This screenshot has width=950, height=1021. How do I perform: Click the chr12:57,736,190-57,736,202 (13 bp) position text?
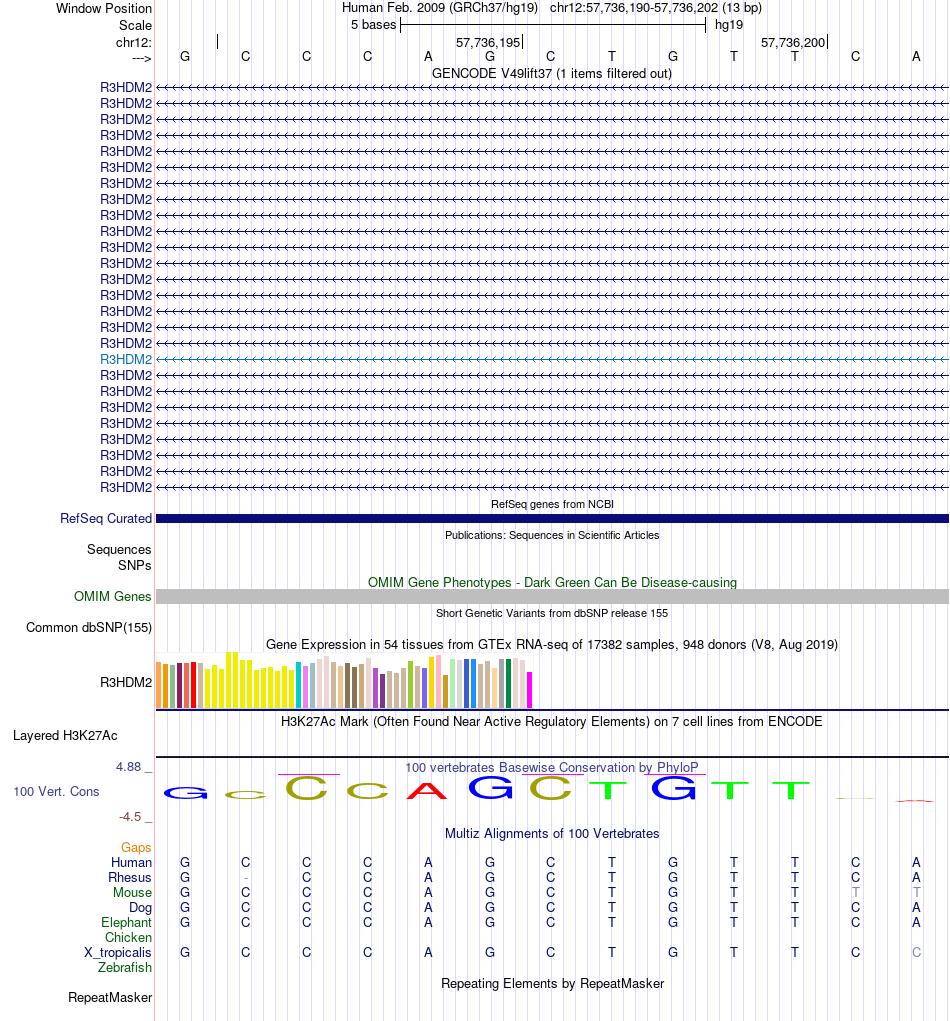pyautogui.click(x=656, y=8)
